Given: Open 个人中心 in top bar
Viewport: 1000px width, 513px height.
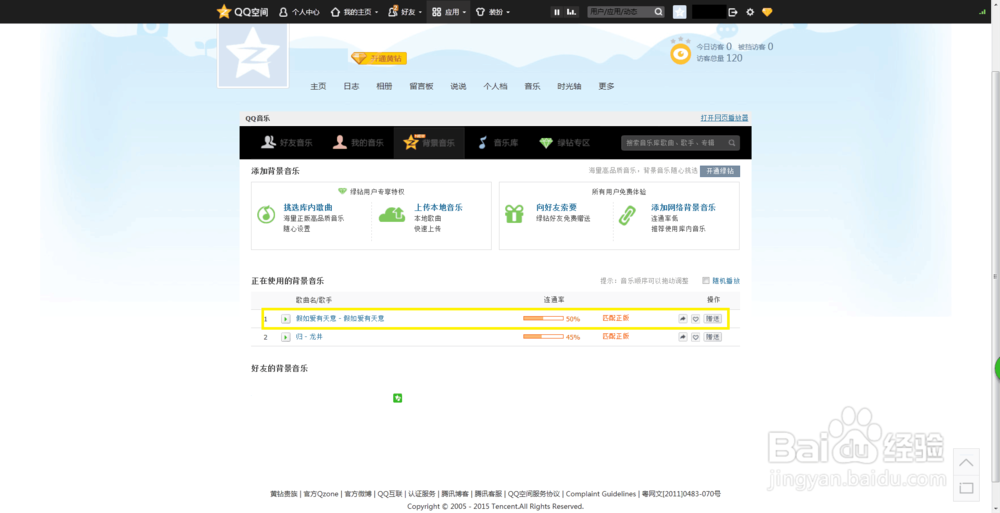Looking at the screenshot, I should coord(300,11).
